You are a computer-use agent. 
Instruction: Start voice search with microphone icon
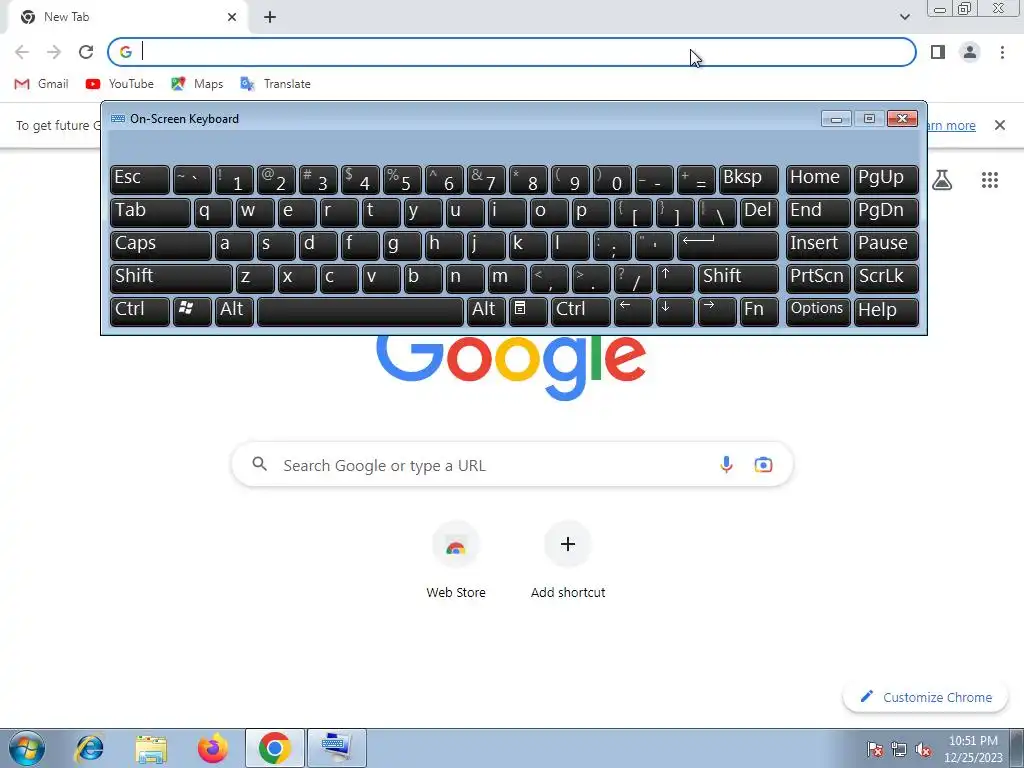[726, 464]
